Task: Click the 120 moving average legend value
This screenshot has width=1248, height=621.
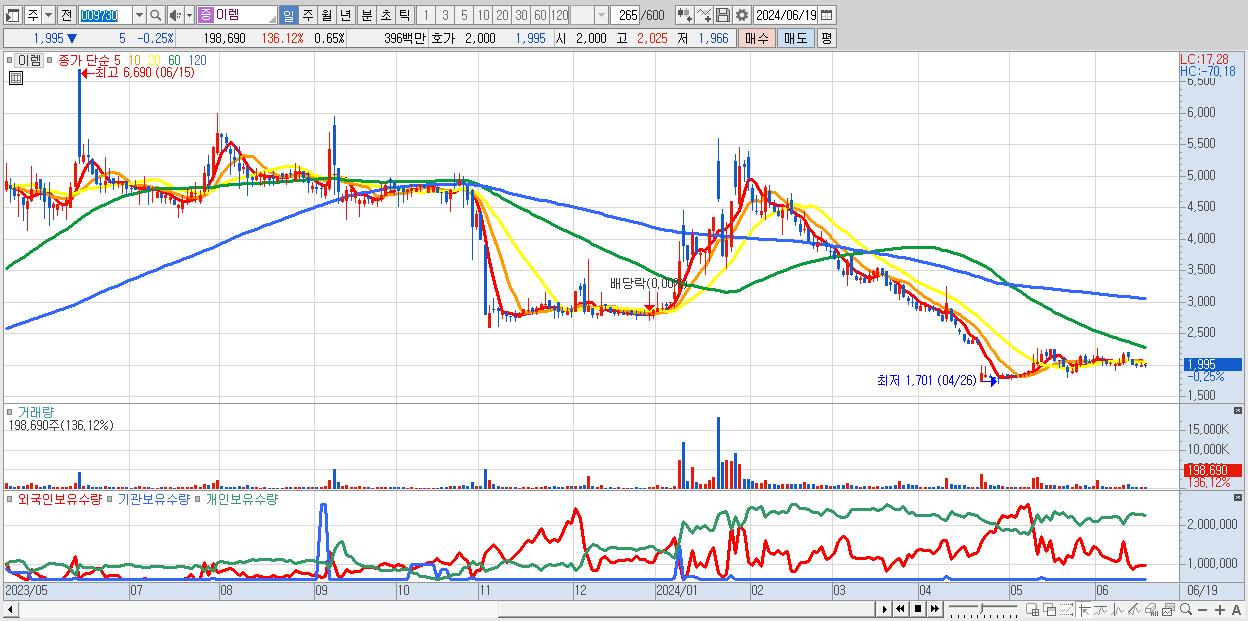Action: [x=198, y=60]
